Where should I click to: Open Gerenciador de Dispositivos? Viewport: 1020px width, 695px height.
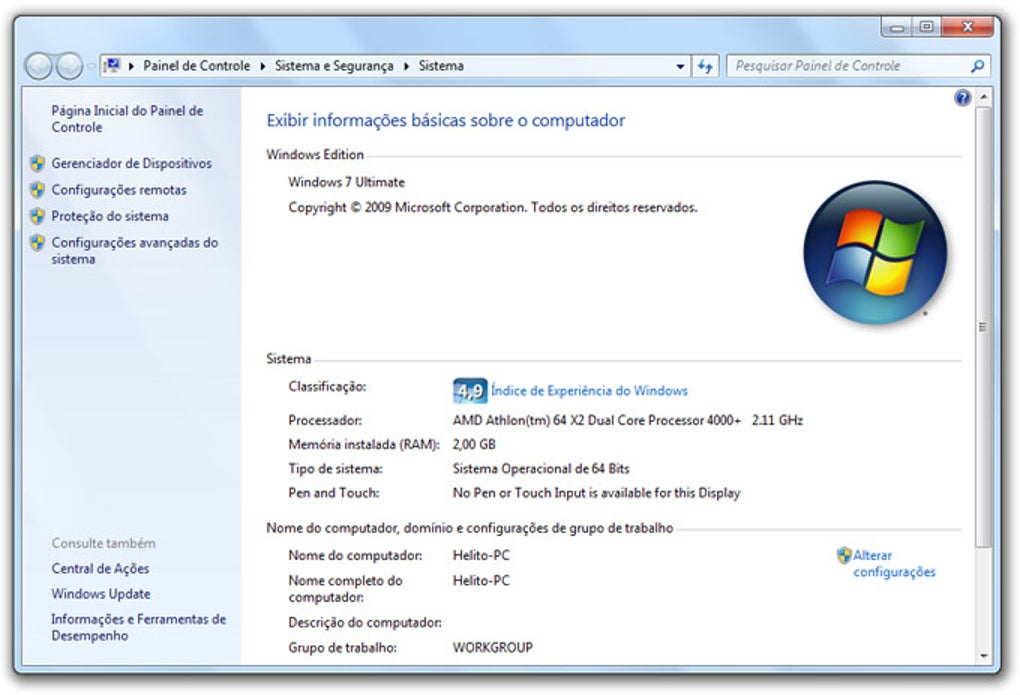point(131,163)
